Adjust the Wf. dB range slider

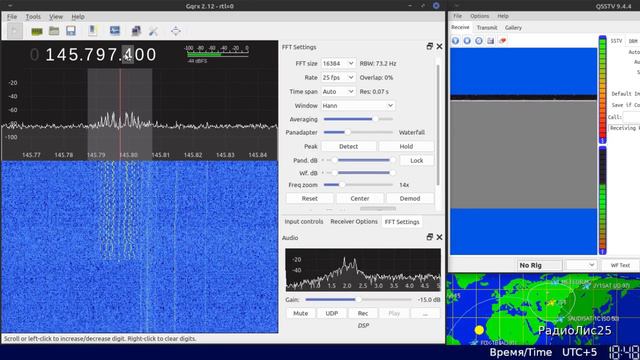coord(358,173)
